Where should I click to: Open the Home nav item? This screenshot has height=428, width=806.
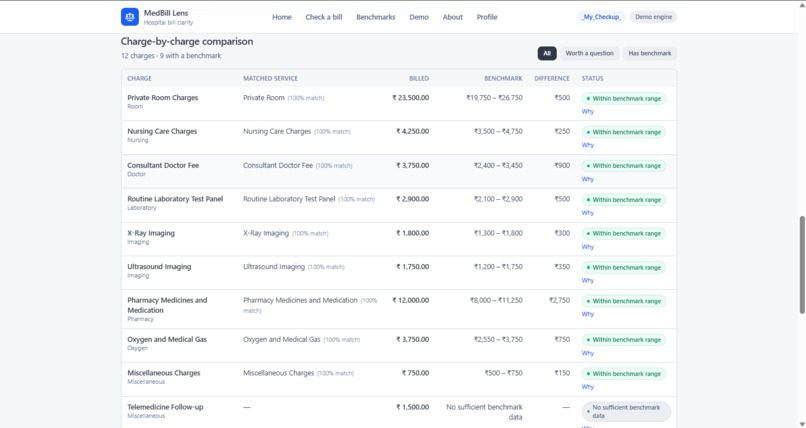(282, 17)
